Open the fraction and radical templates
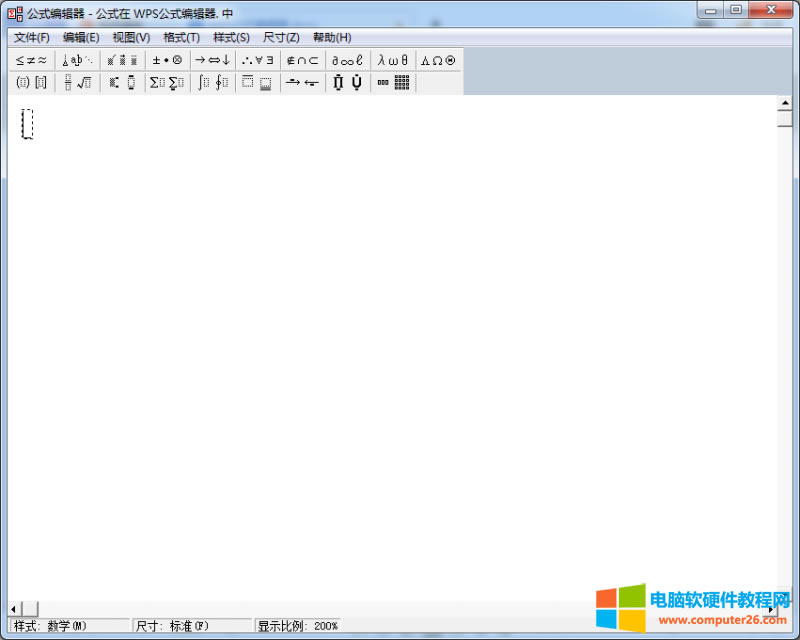The width and height of the screenshot is (800, 640). pos(77,83)
